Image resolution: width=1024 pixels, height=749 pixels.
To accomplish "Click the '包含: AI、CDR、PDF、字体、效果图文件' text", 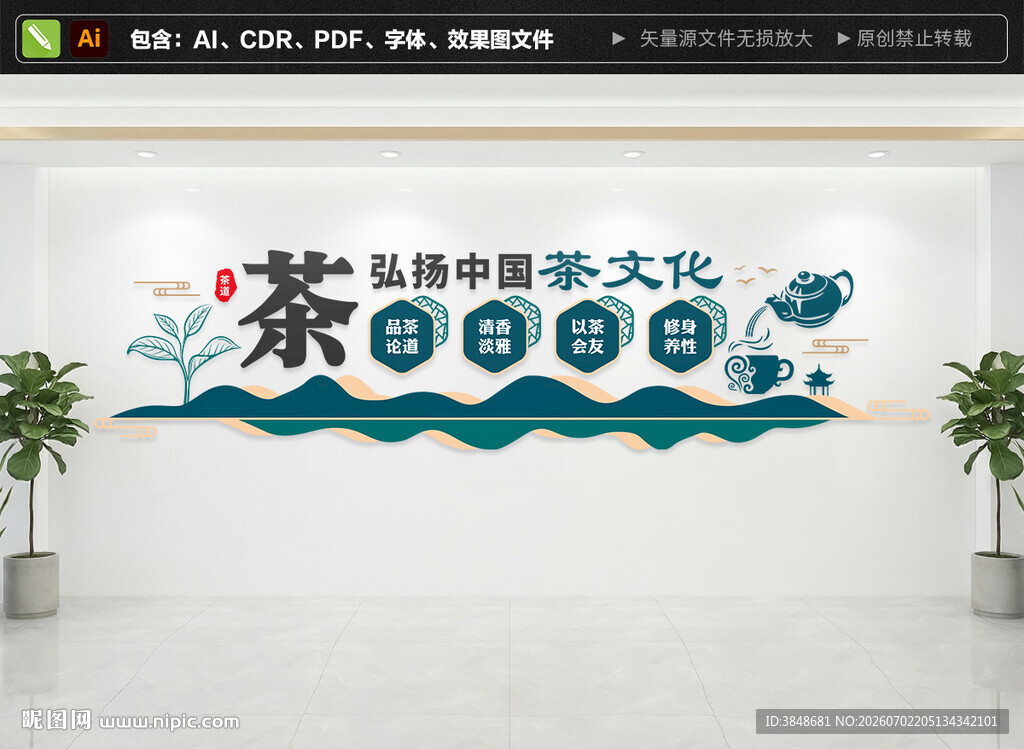I will pyautogui.click(x=342, y=39).
